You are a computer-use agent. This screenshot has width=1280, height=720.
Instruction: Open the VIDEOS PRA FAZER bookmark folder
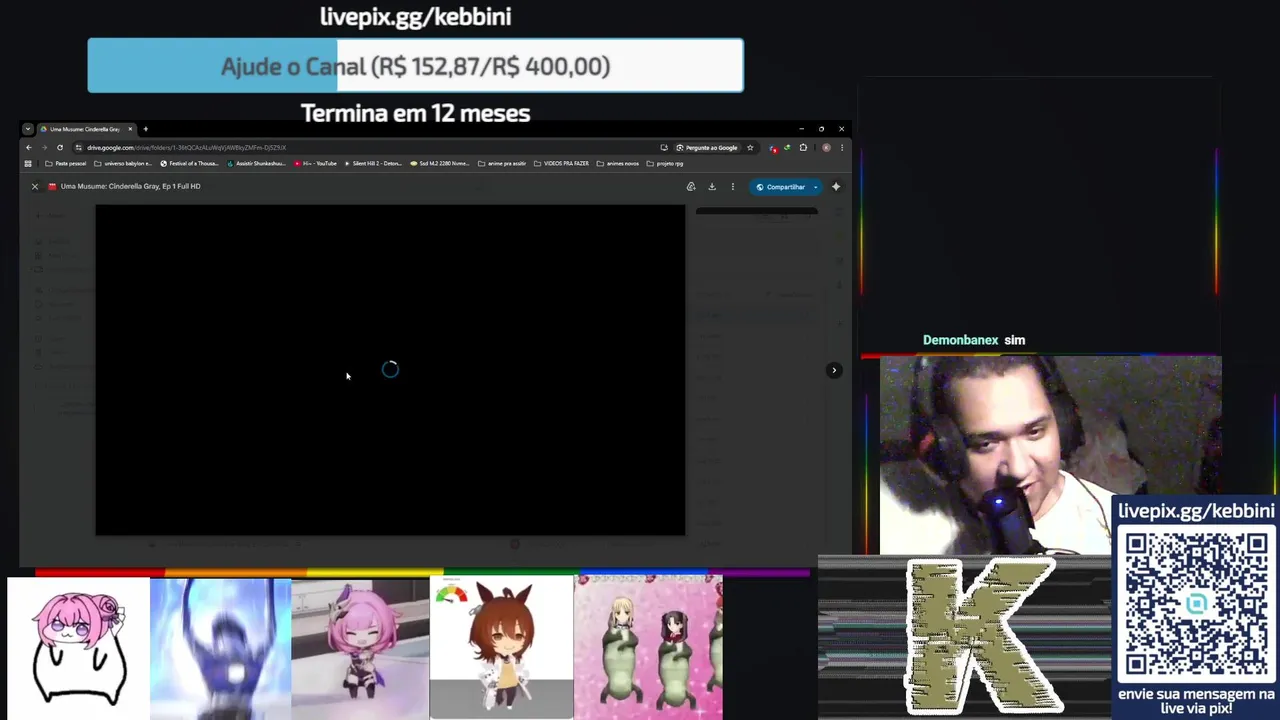click(561, 163)
